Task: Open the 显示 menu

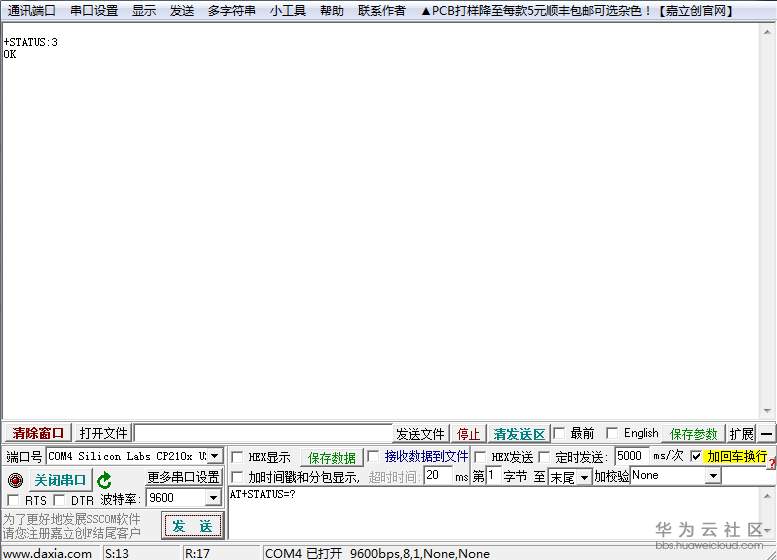Action: point(144,10)
